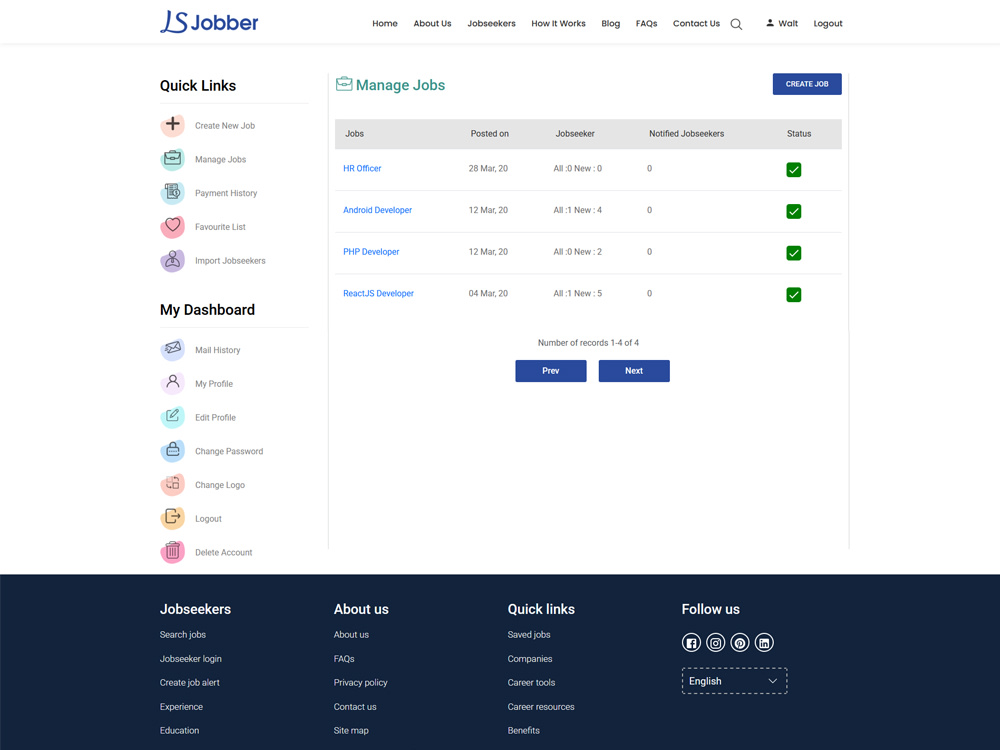The width and height of the screenshot is (1000, 750).
Task: Click the Next pagination button
Action: click(634, 371)
